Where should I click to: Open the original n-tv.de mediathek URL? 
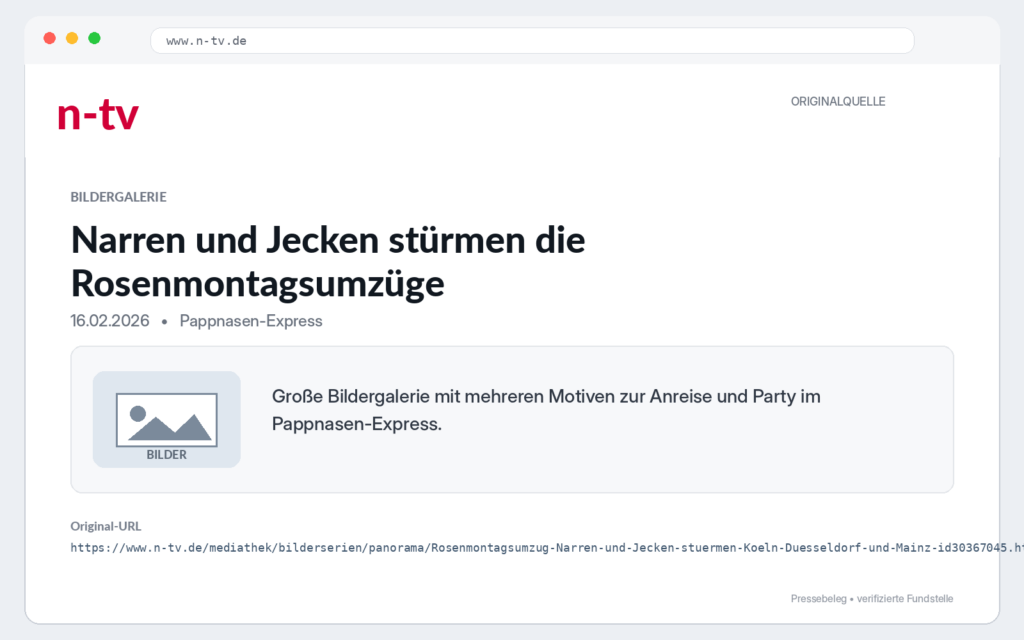click(547, 548)
